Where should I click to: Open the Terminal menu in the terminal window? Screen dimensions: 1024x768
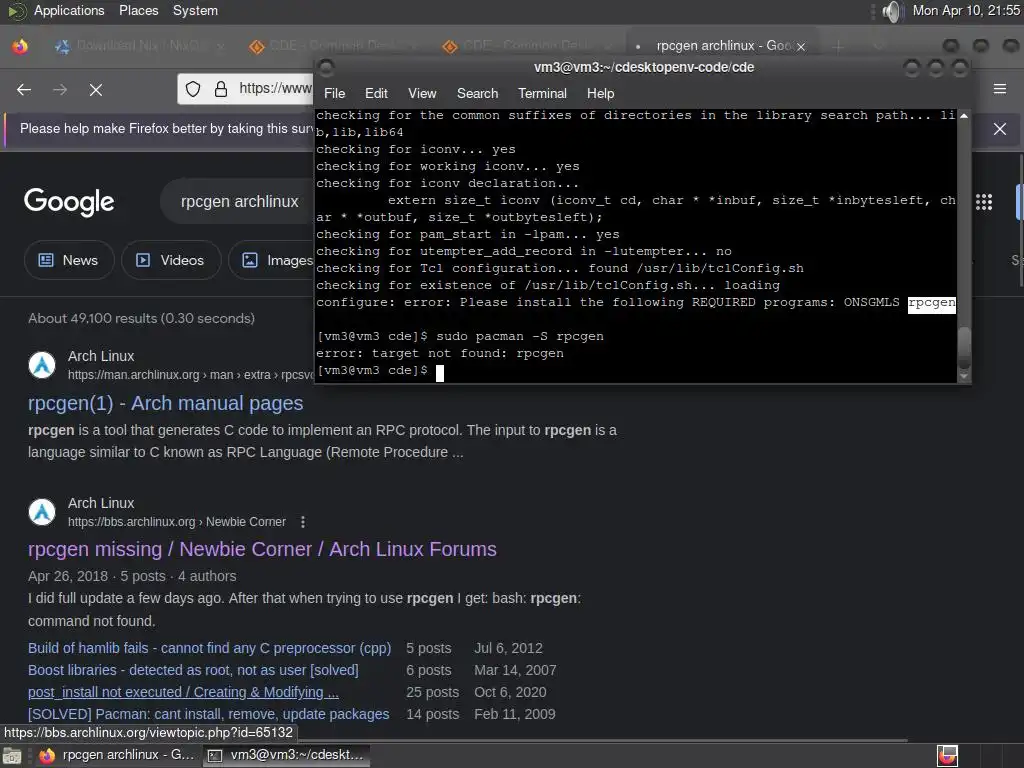click(542, 93)
